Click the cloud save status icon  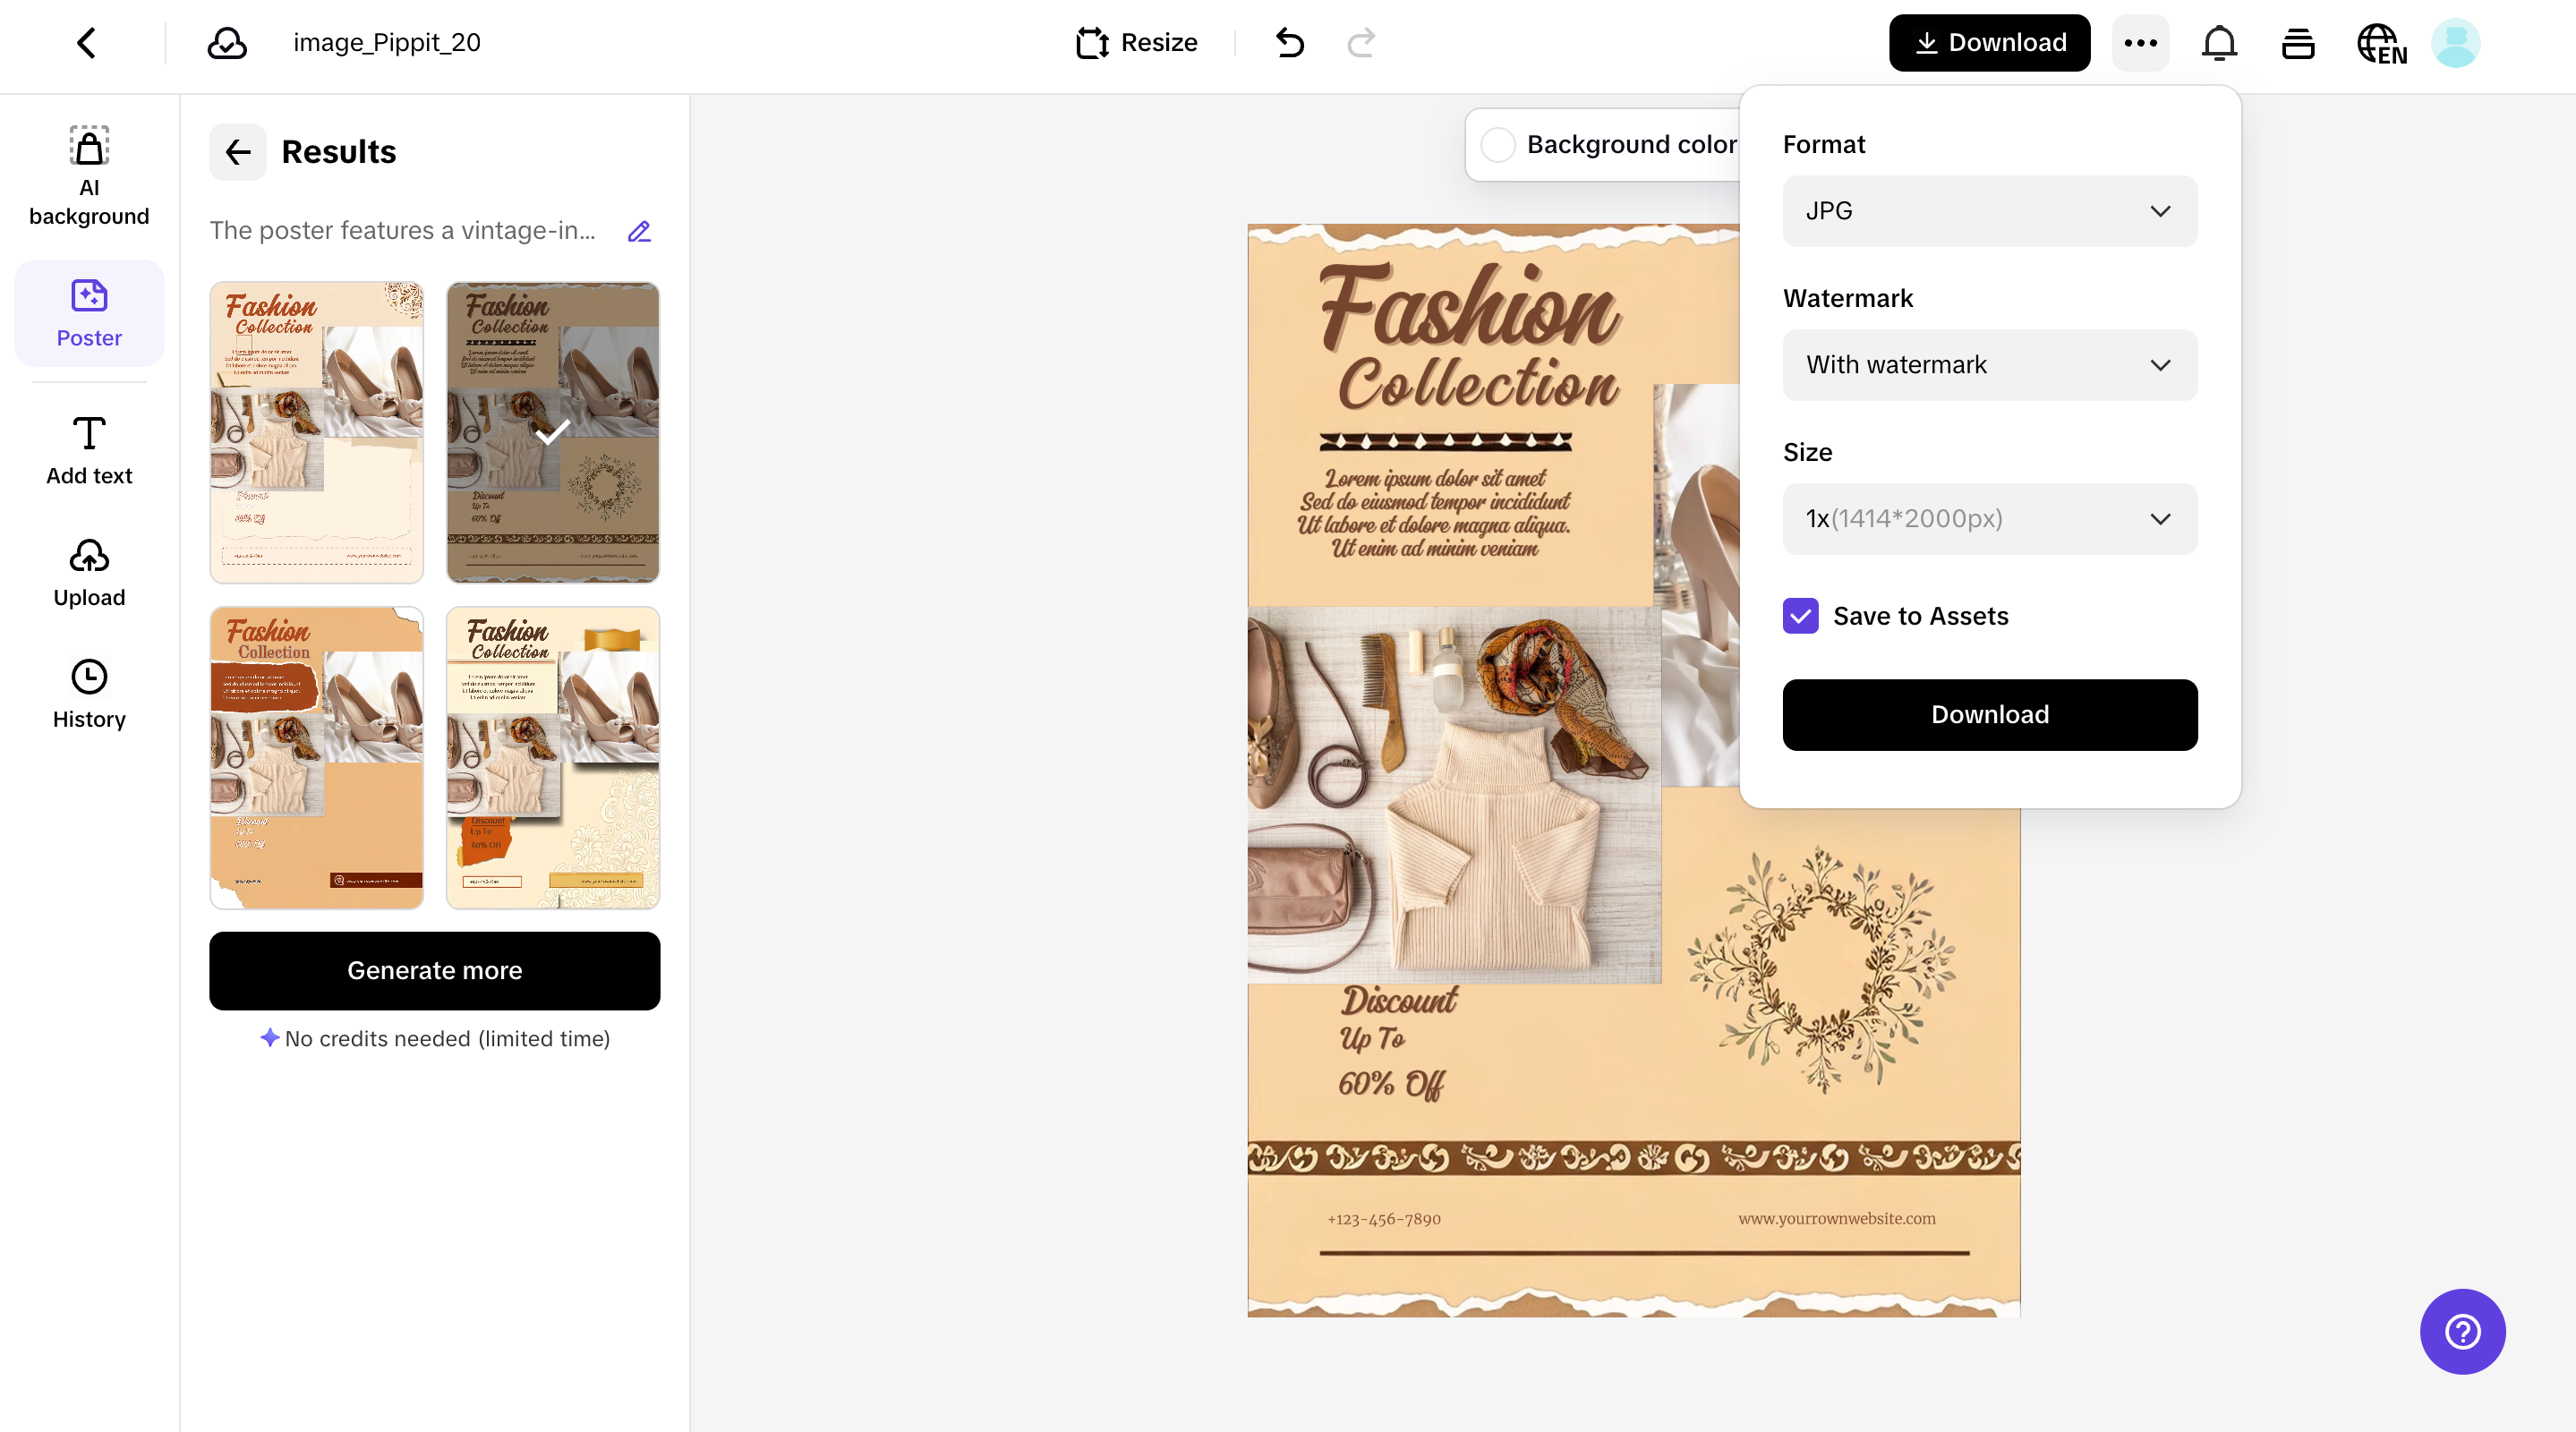tap(227, 43)
